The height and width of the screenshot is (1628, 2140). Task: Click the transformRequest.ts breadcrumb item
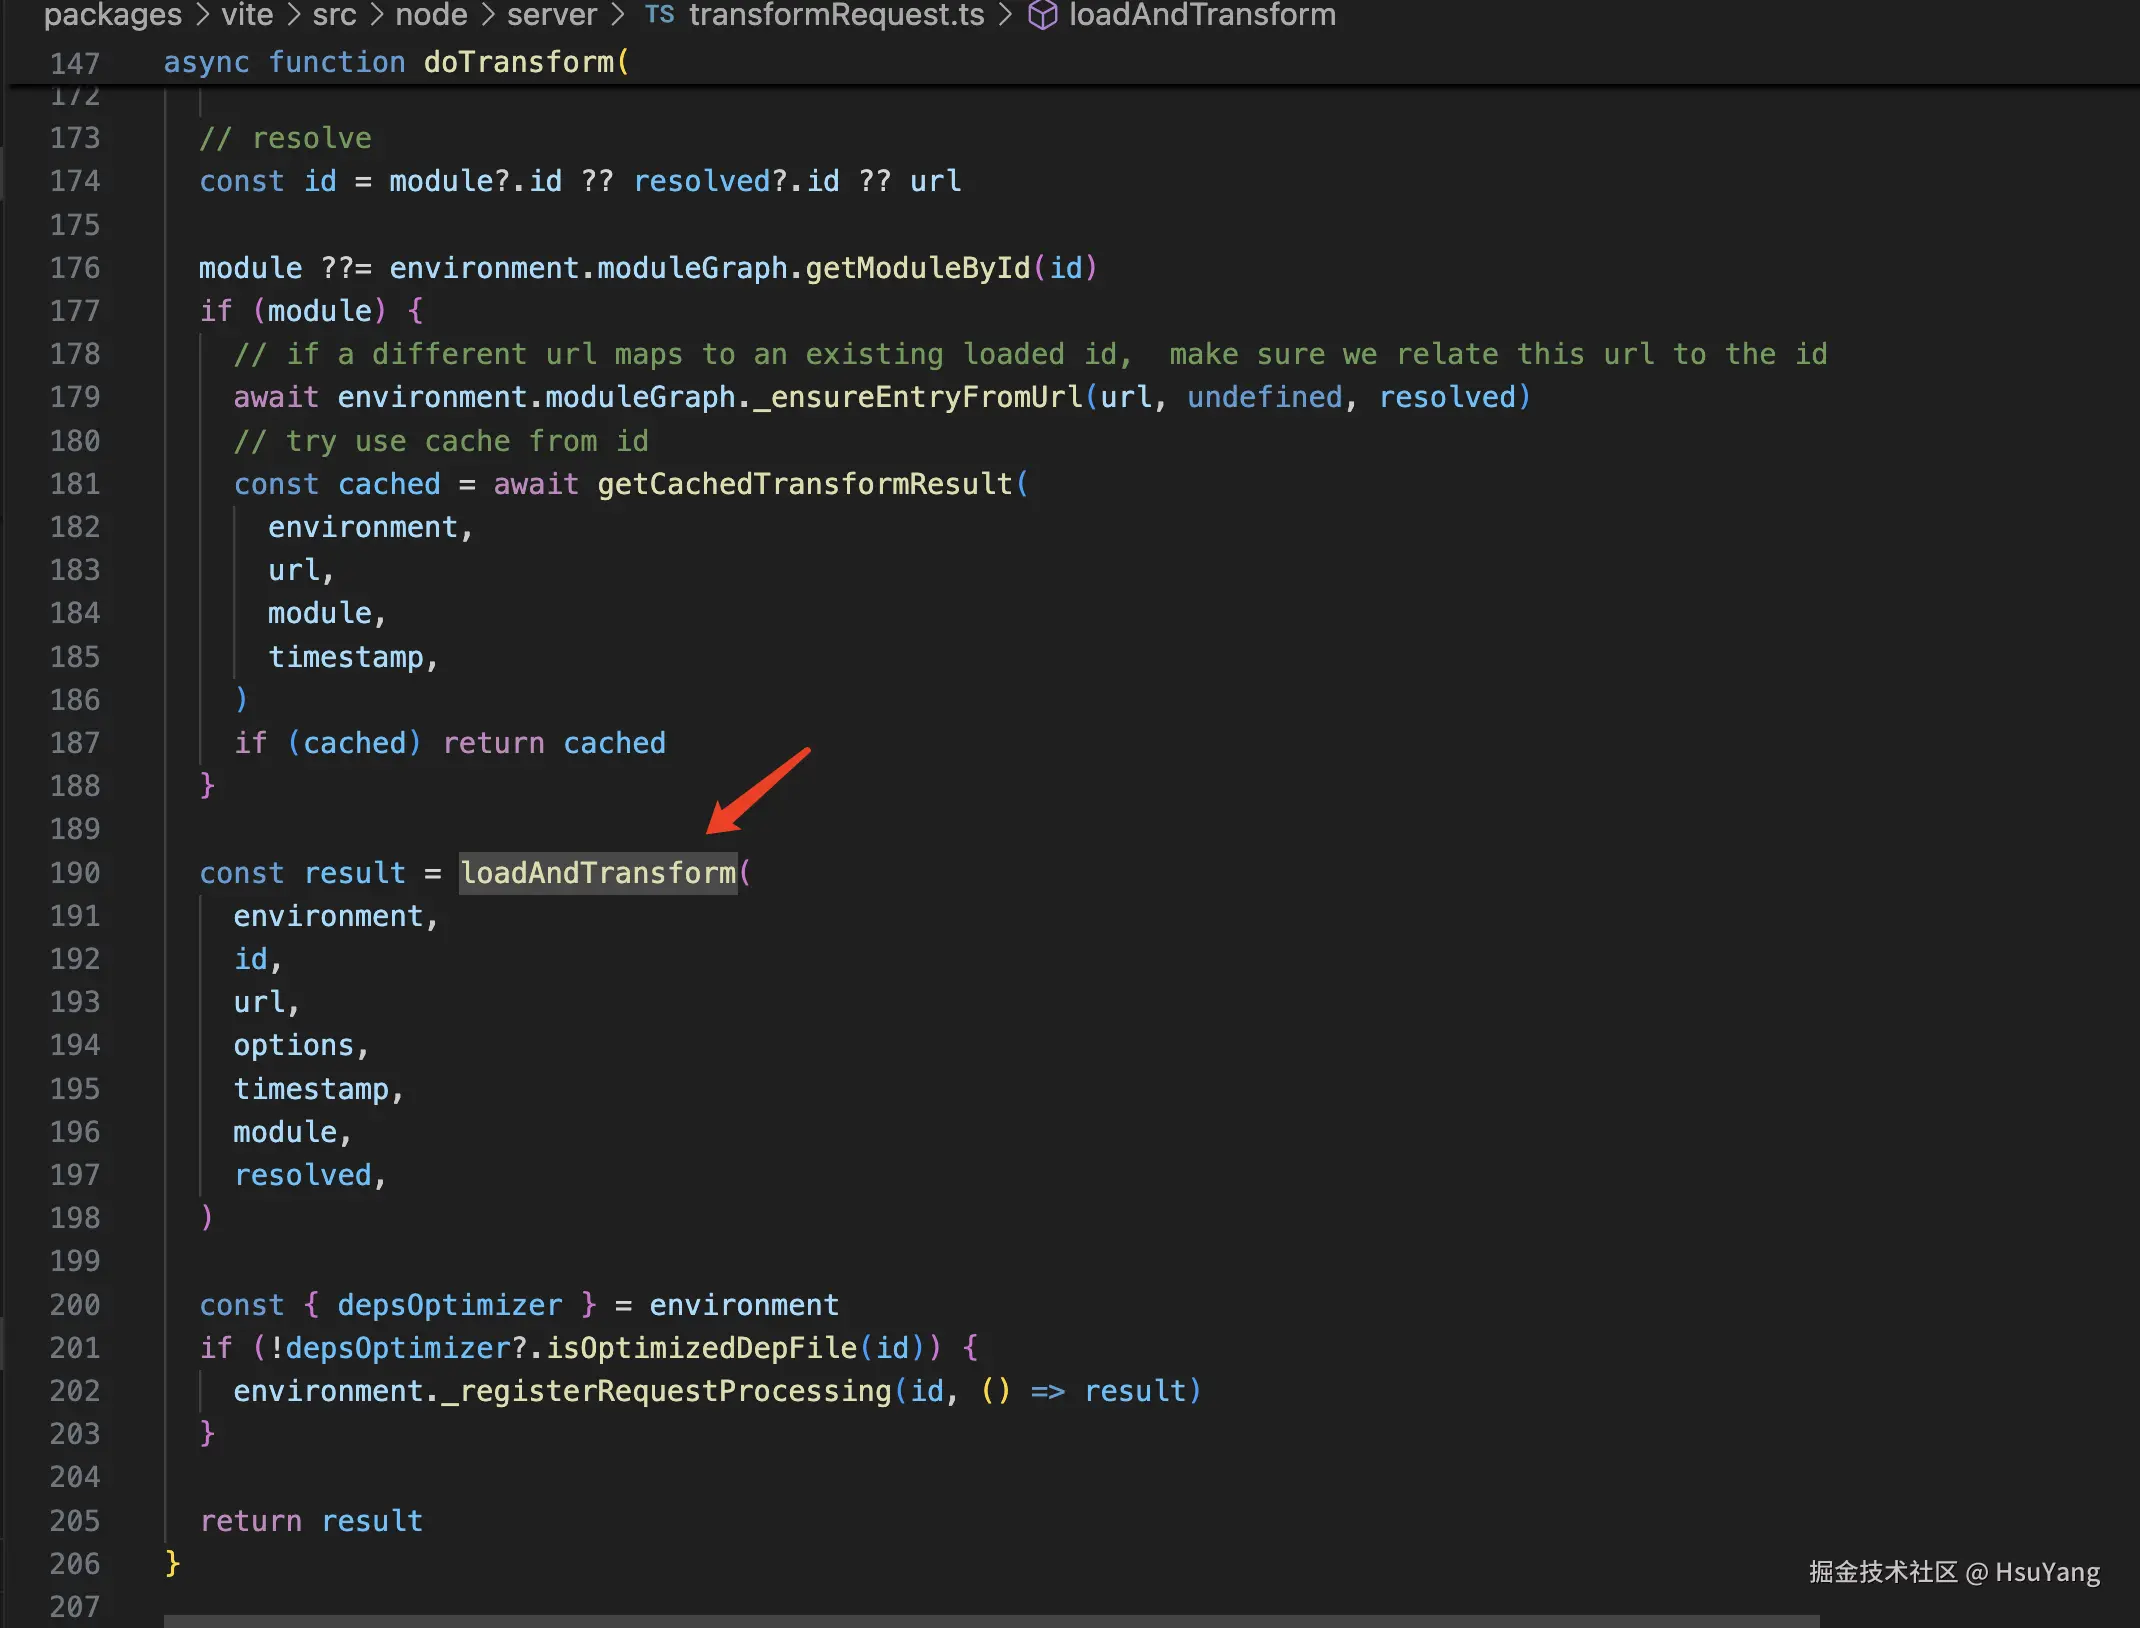point(836,15)
